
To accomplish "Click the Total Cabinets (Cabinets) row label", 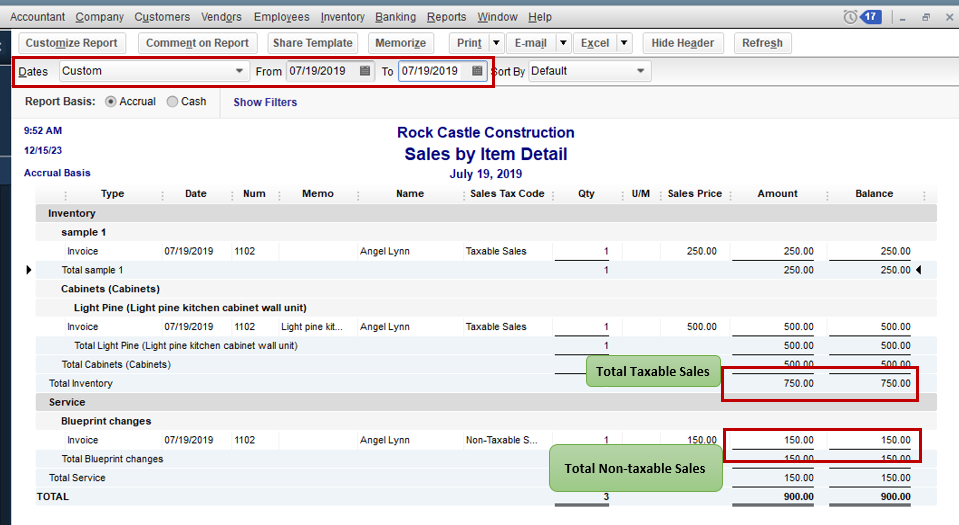I will click(116, 364).
